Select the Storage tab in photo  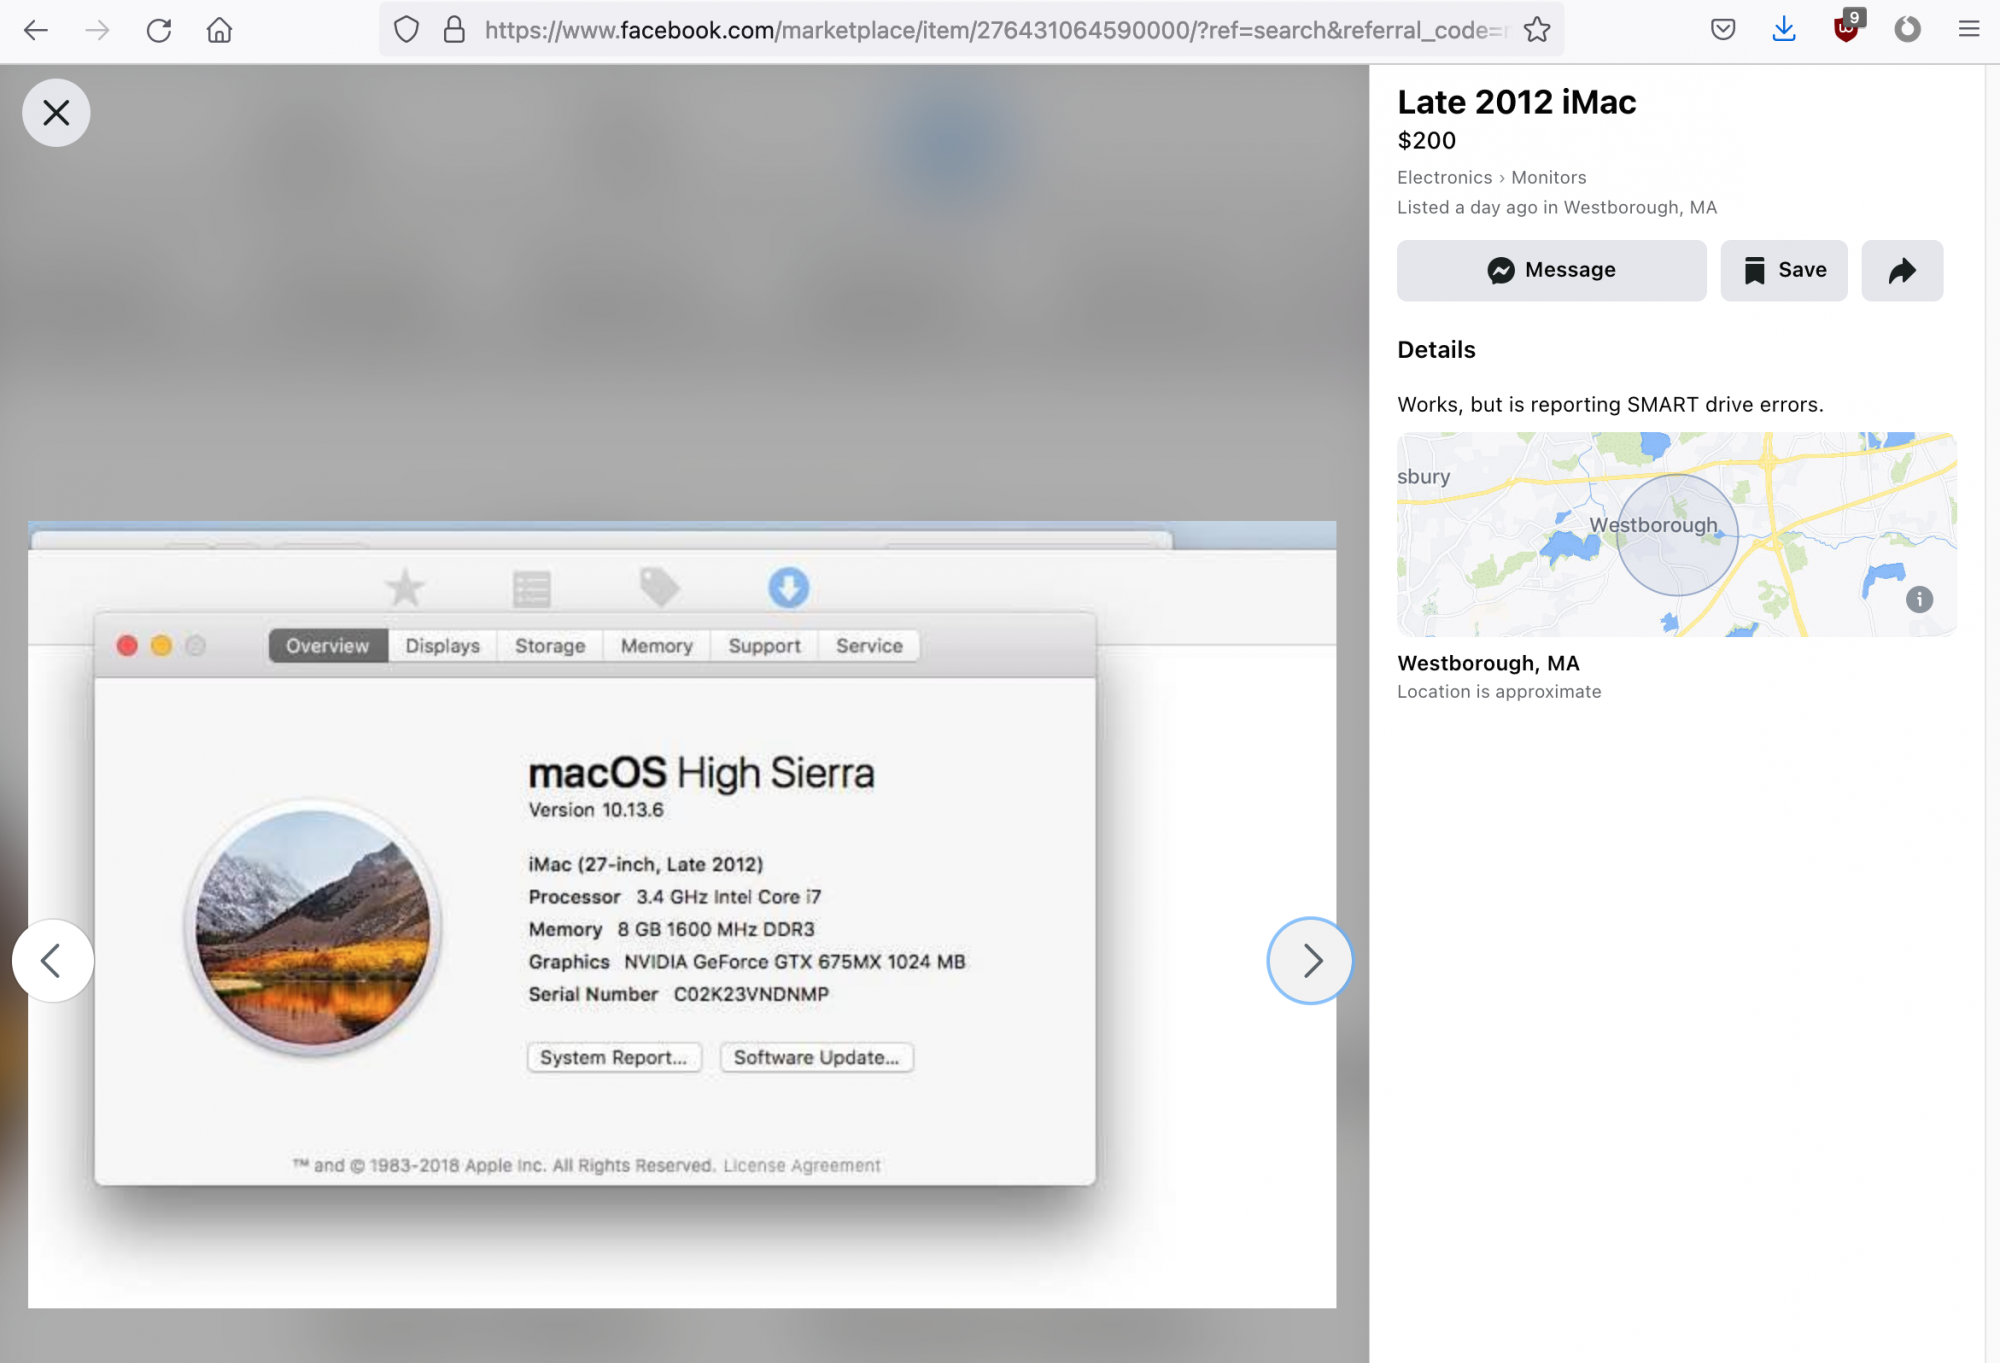point(550,646)
